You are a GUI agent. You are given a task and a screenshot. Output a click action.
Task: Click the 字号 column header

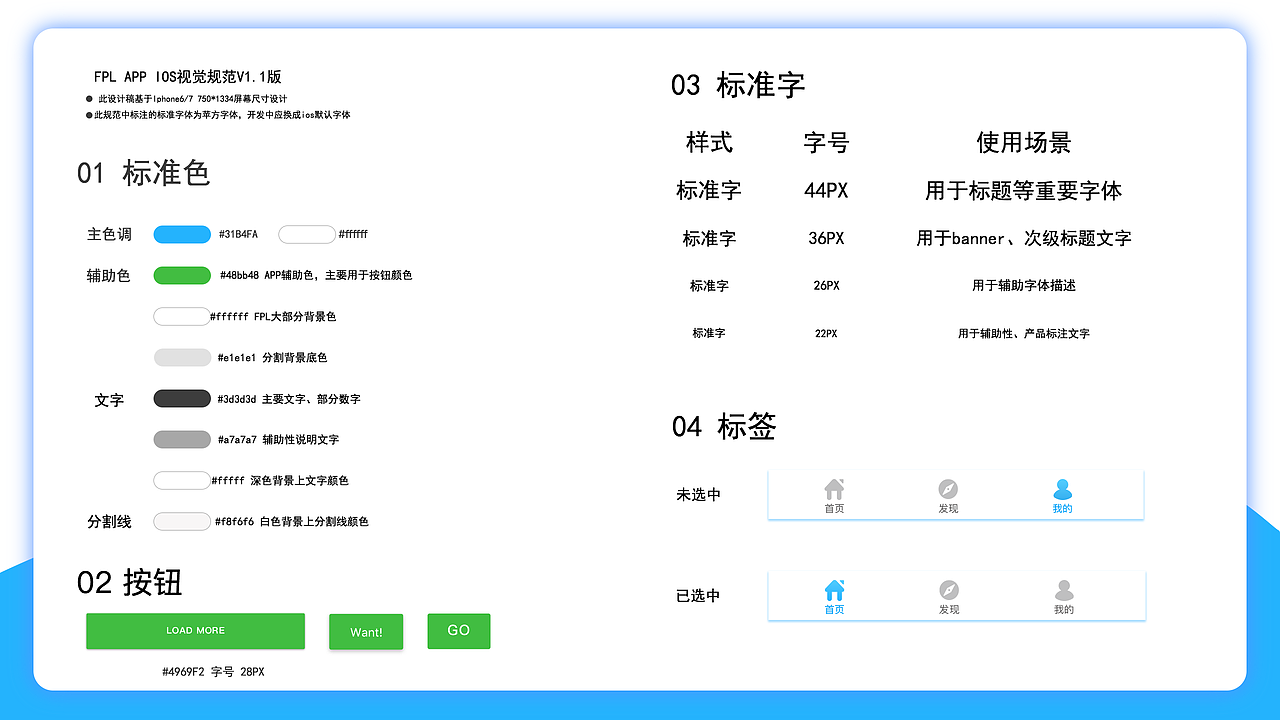826,143
